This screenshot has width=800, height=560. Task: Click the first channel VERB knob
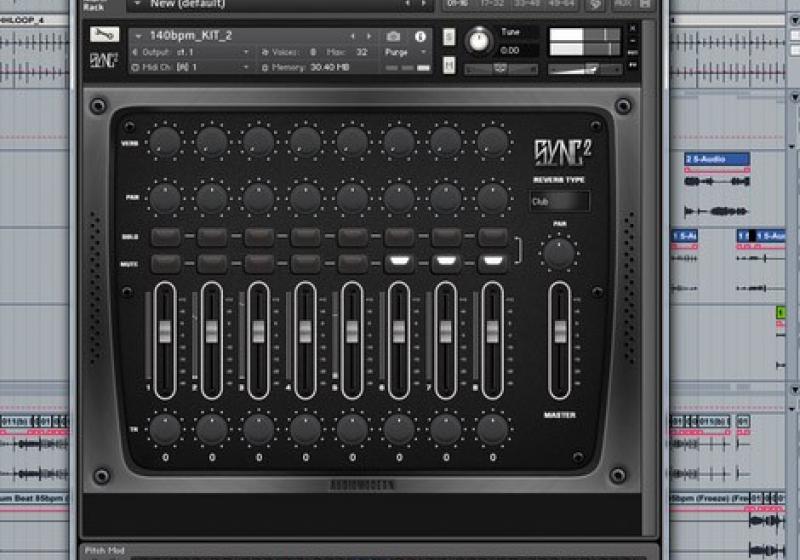165,142
